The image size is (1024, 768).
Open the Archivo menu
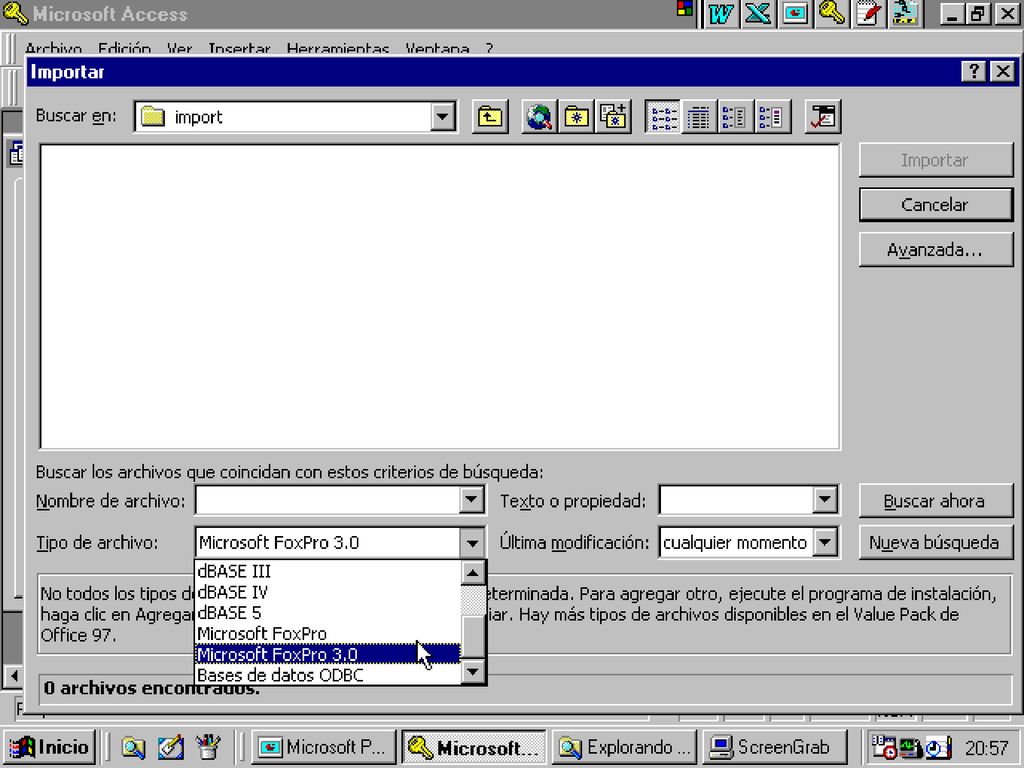pos(54,48)
